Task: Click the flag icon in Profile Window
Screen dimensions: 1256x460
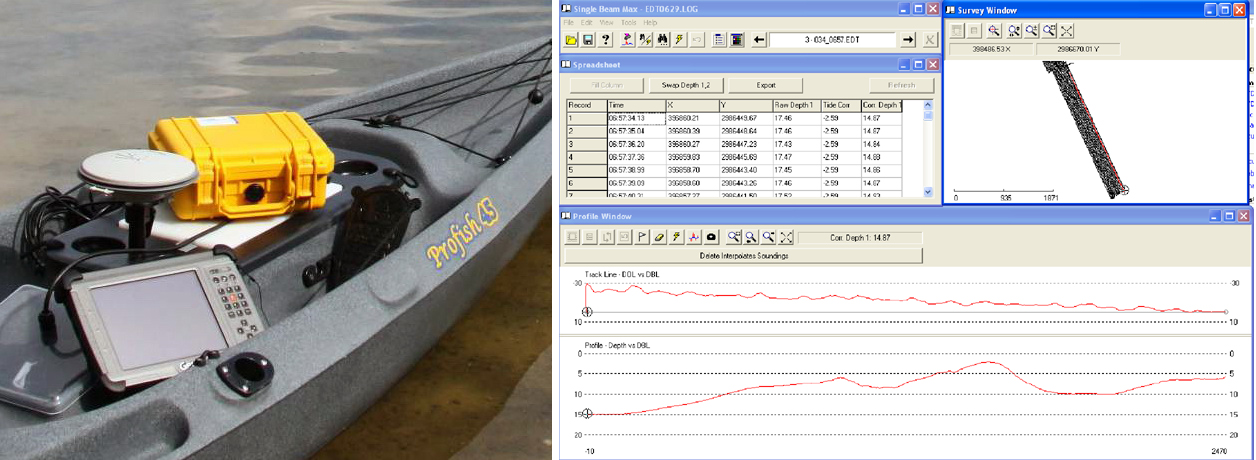Action: (642, 237)
